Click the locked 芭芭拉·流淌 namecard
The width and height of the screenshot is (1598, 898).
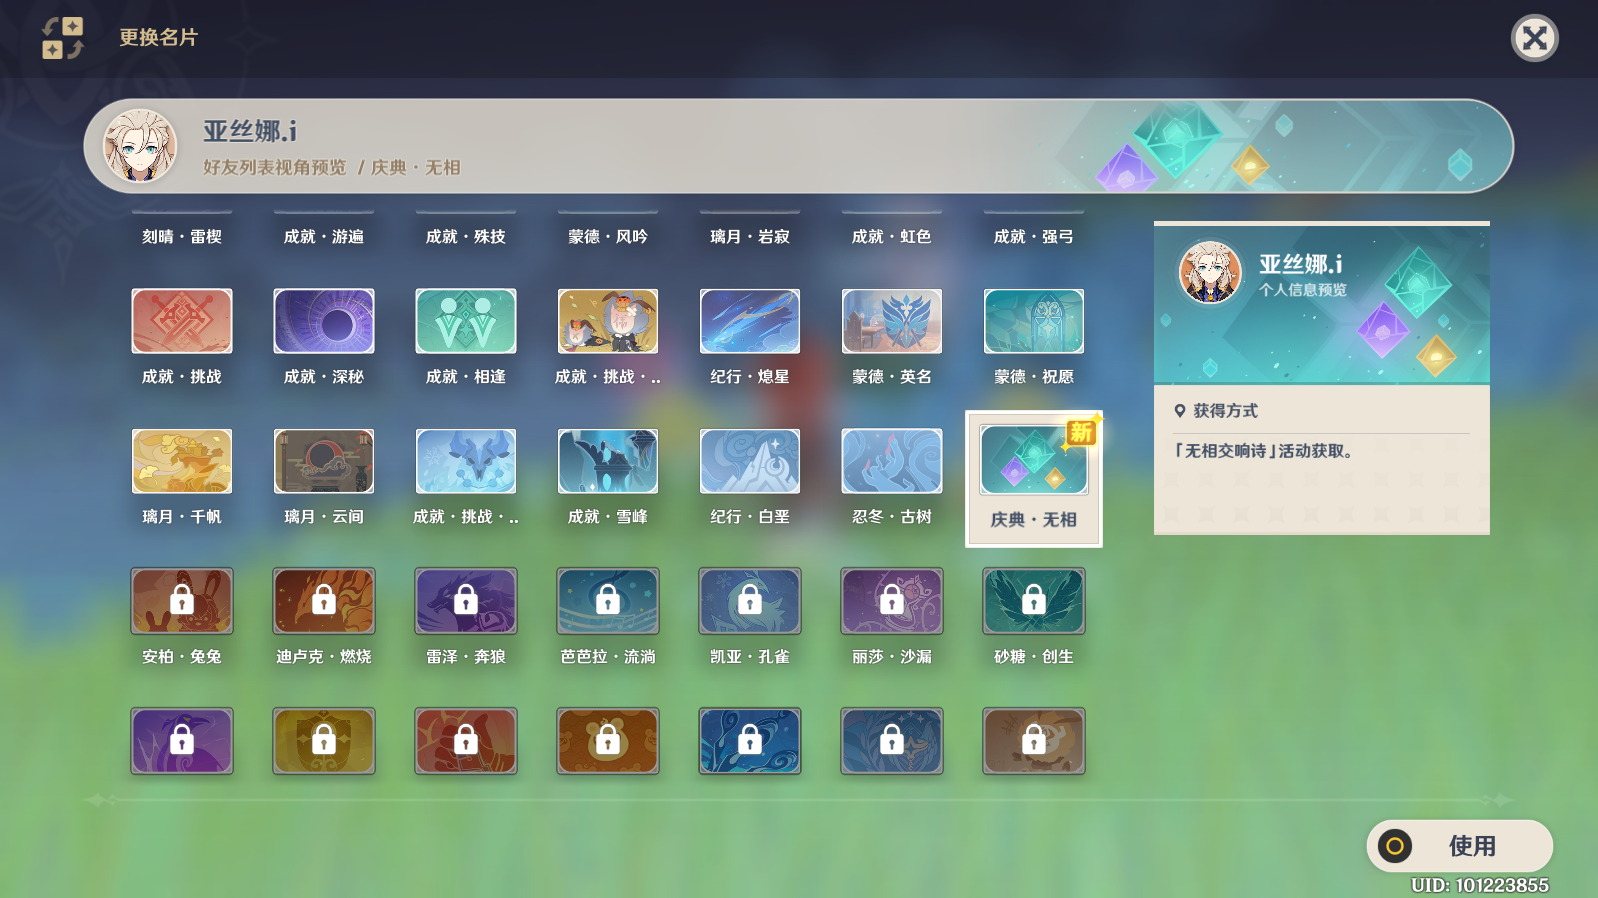coord(608,601)
